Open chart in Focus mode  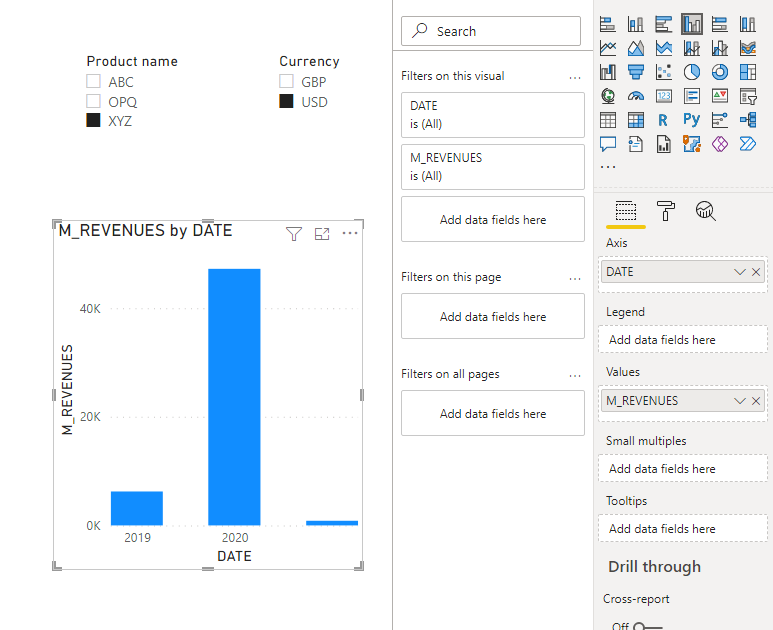(322, 234)
